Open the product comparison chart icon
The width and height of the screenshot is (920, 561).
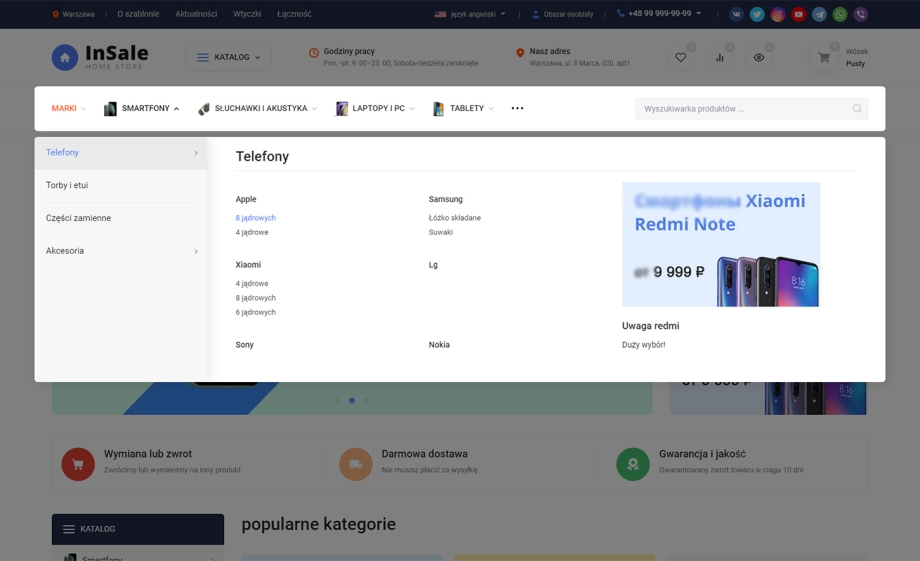719,58
